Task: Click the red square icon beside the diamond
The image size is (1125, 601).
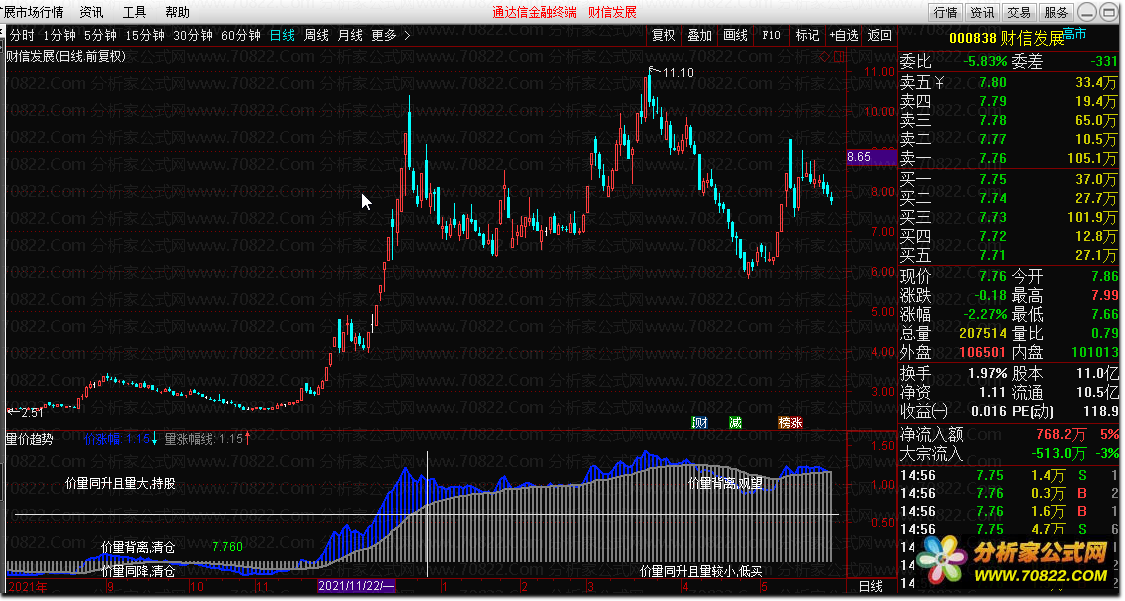Action: click(838, 57)
